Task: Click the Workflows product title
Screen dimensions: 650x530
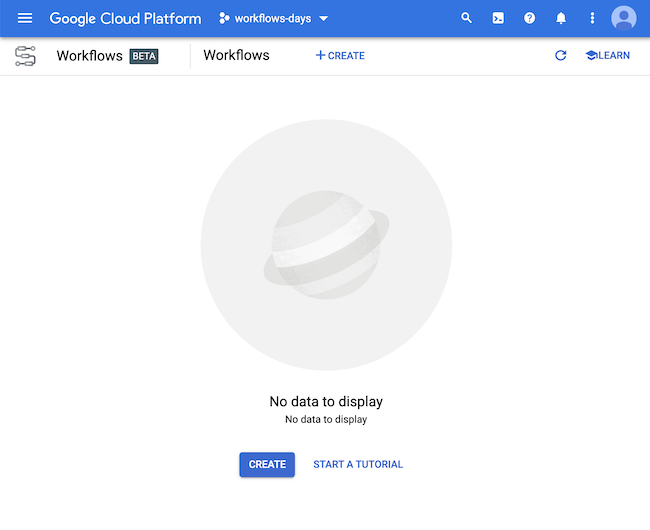Action: click(90, 56)
